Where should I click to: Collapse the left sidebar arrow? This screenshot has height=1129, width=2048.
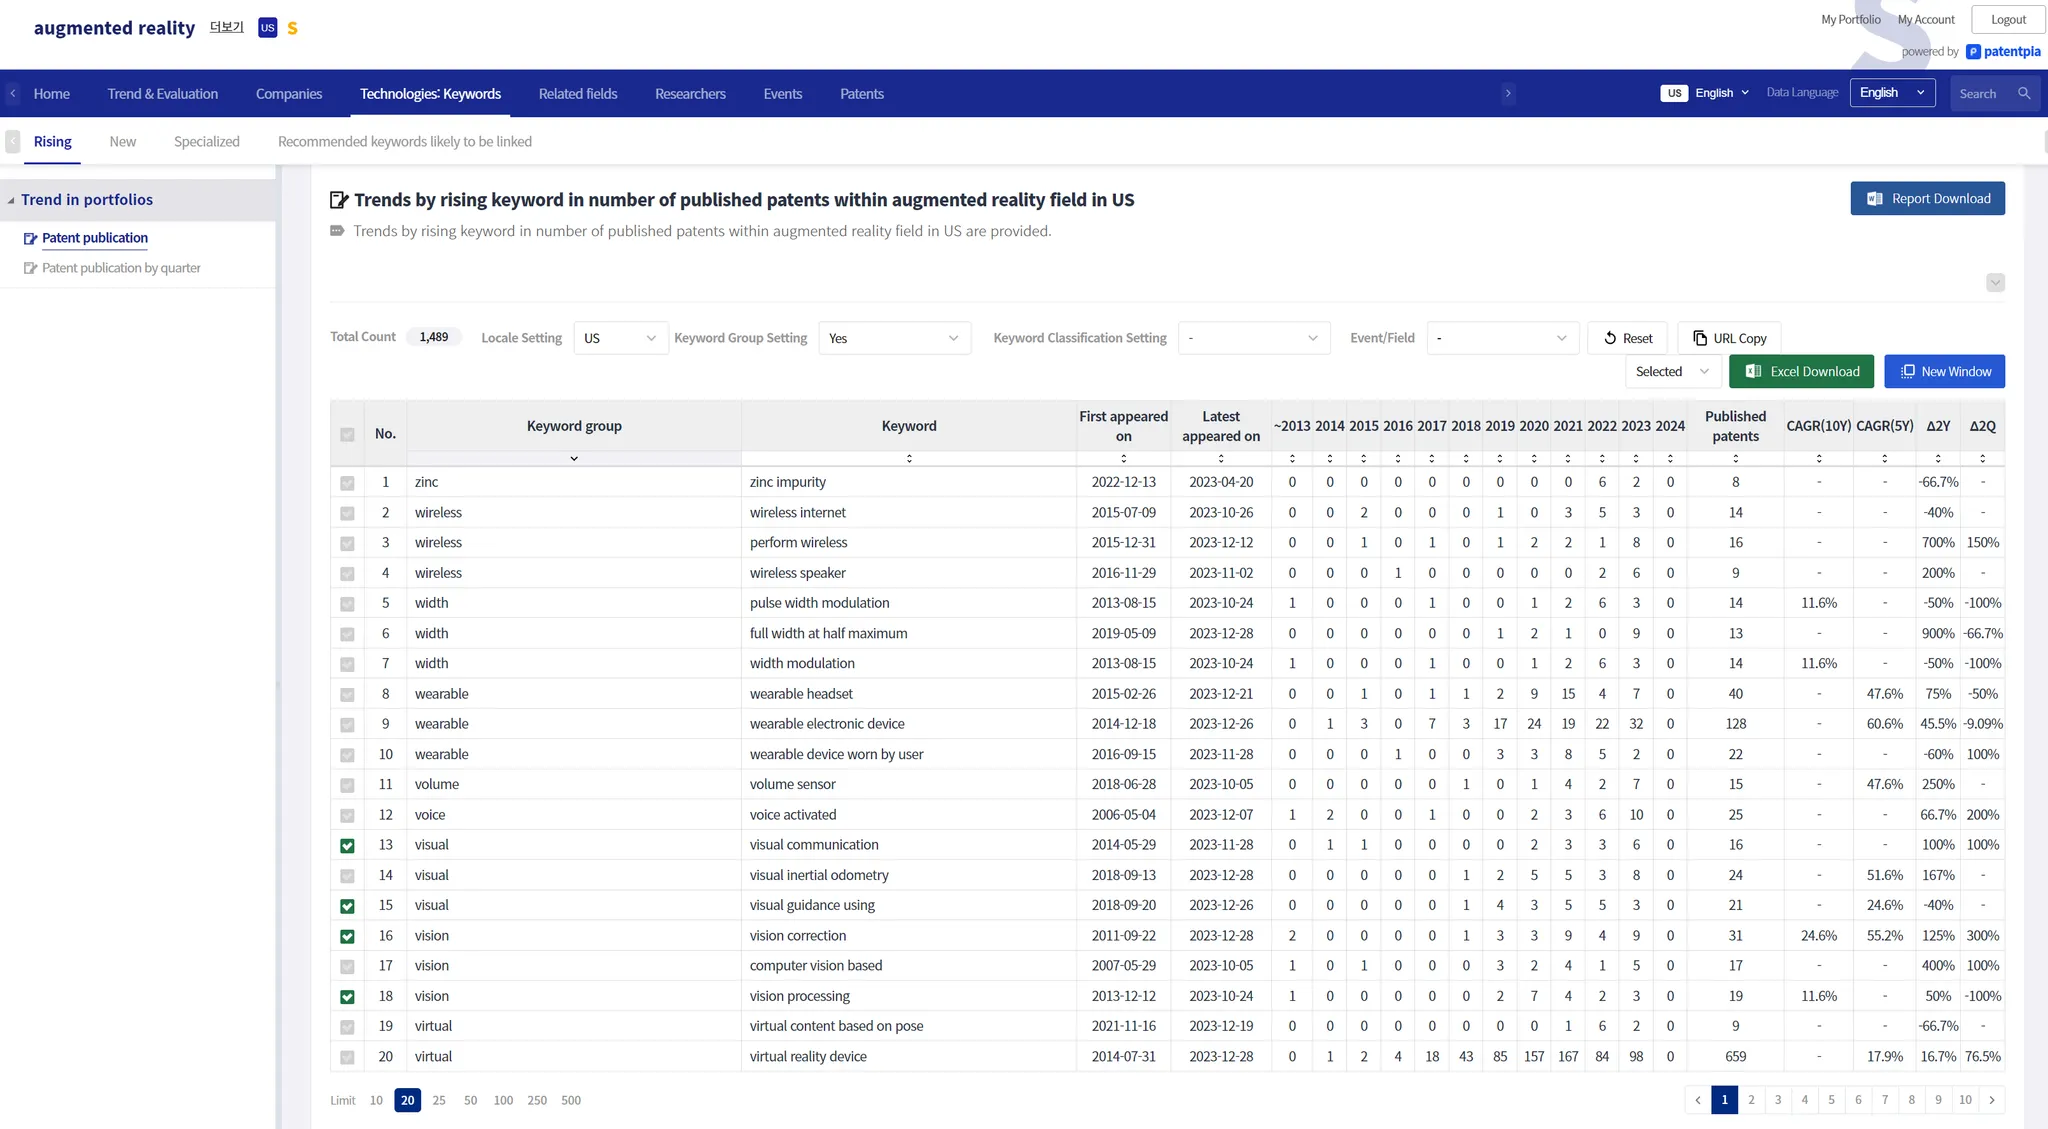(x=12, y=142)
